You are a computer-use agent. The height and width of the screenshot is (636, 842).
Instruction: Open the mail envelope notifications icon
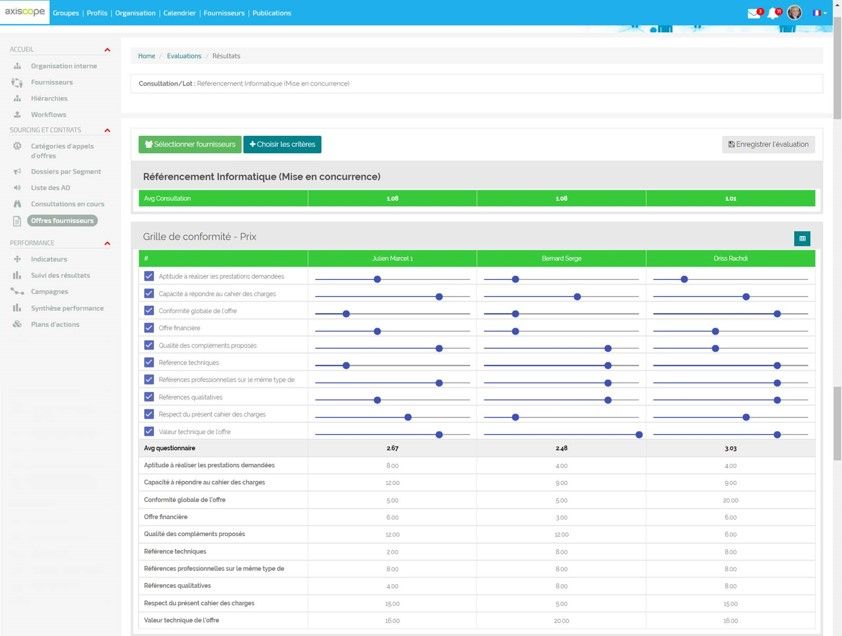coord(754,13)
